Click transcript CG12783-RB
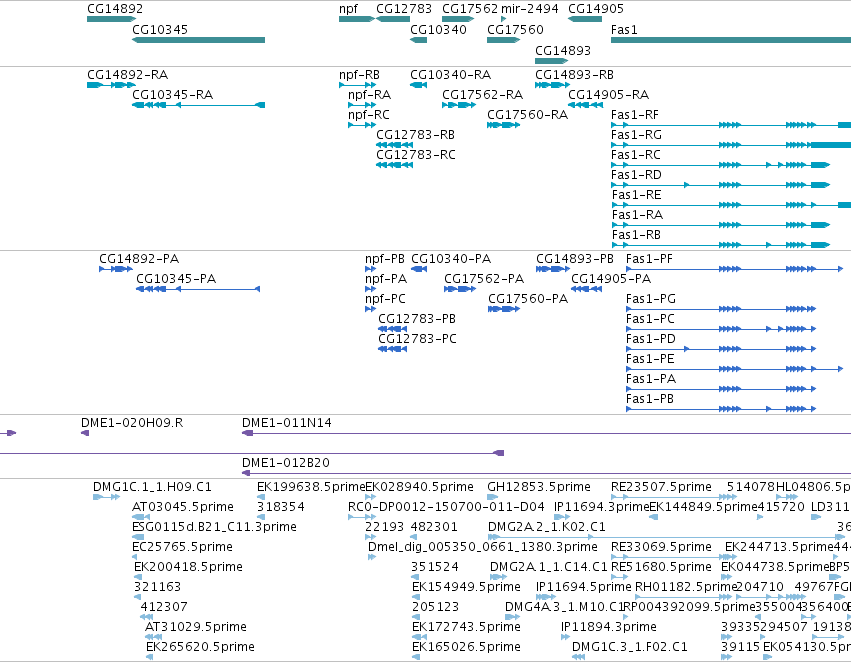Viewport: 851px width, 662px height. (x=415, y=135)
